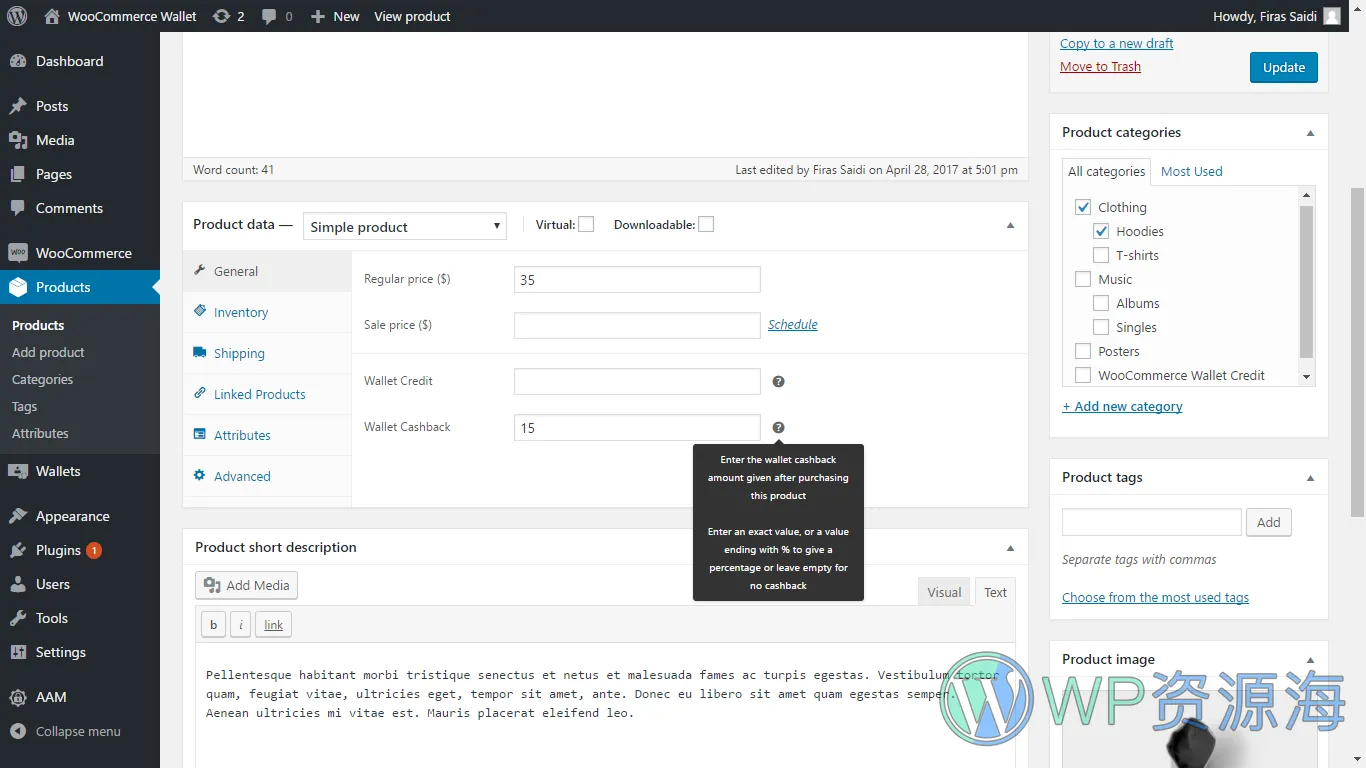Click the Add tag button

(x=1269, y=522)
